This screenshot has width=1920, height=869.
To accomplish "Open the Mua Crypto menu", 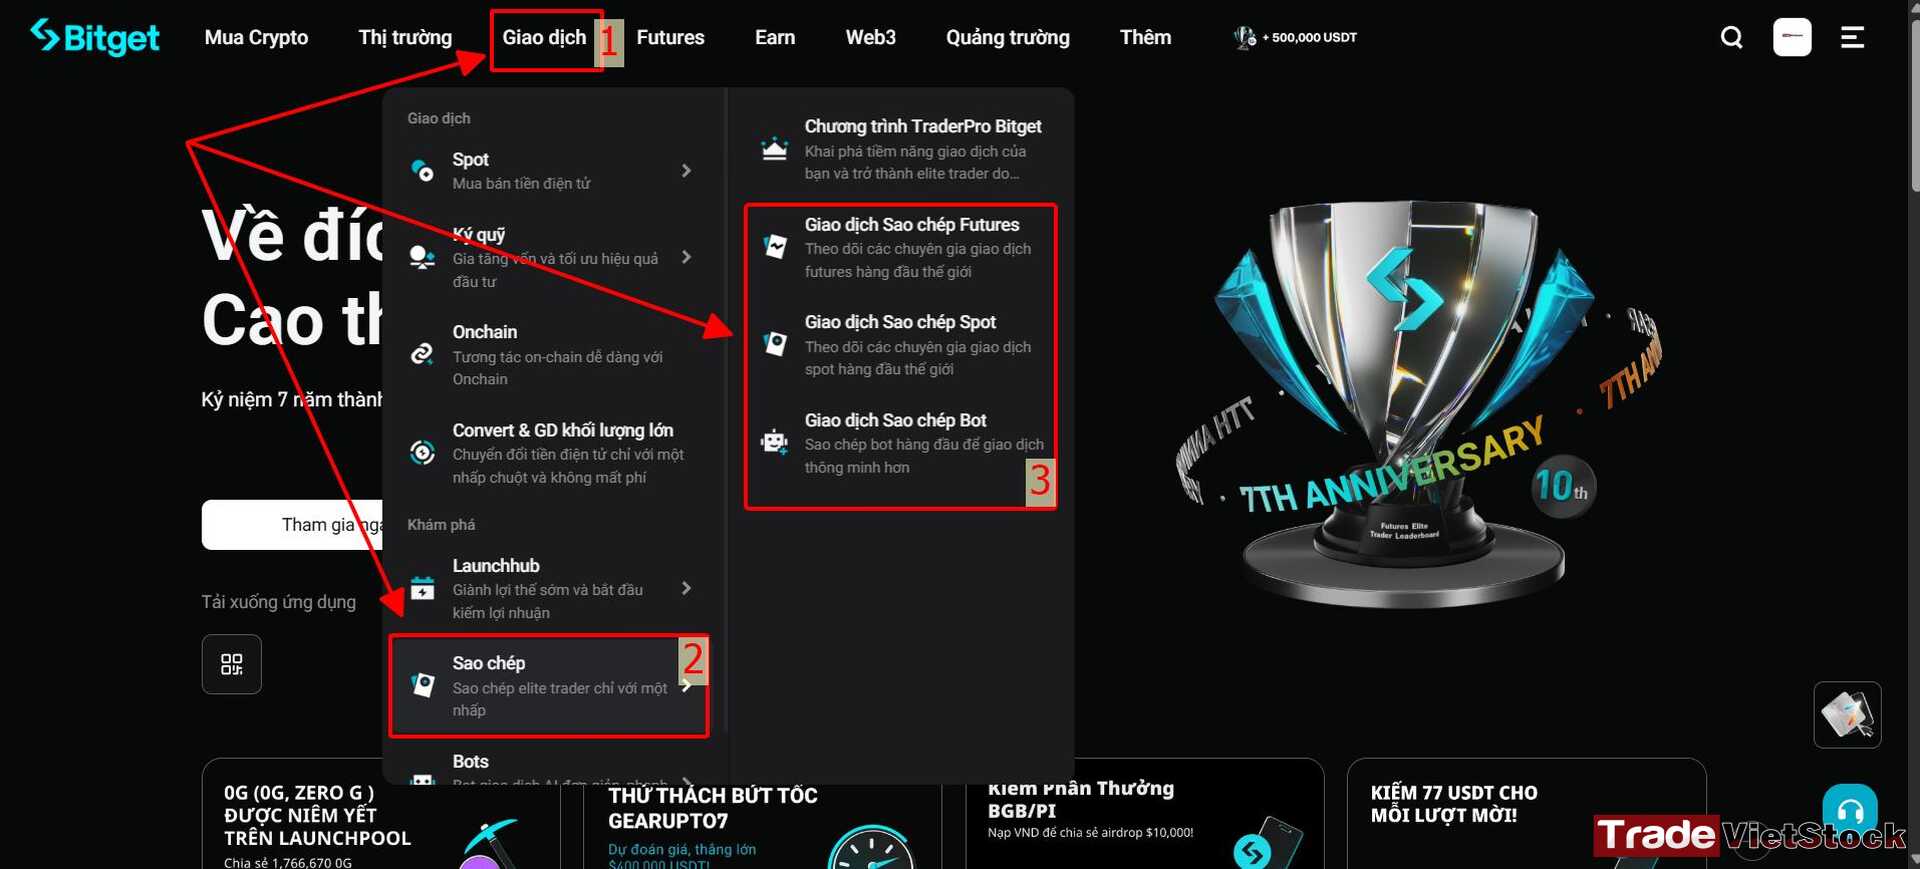I will point(256,37).
